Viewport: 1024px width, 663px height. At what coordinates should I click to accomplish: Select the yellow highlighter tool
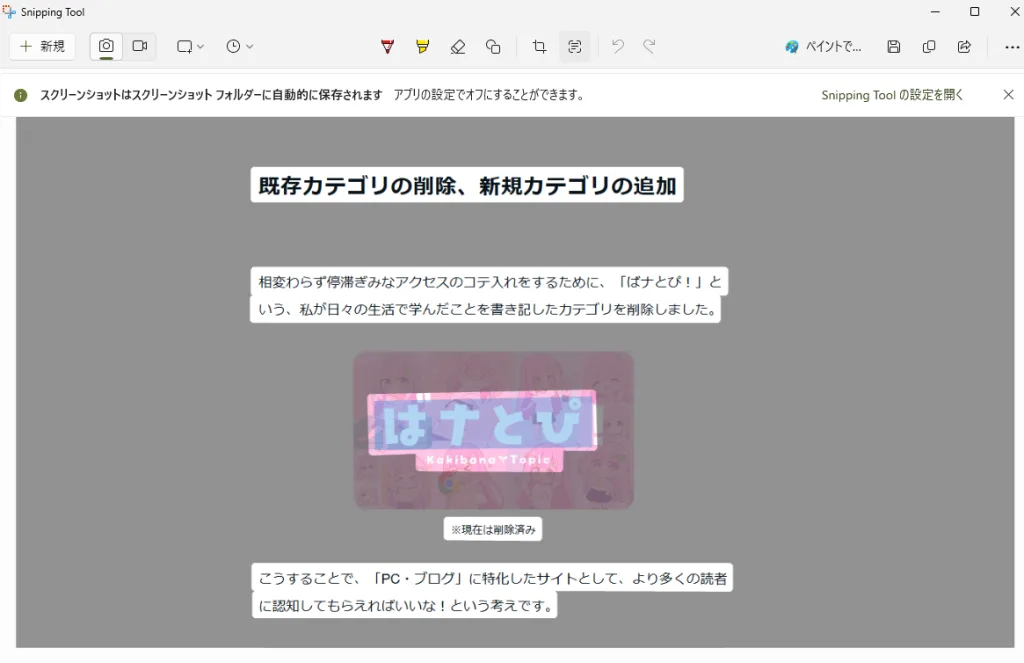(x=422, y=46)
